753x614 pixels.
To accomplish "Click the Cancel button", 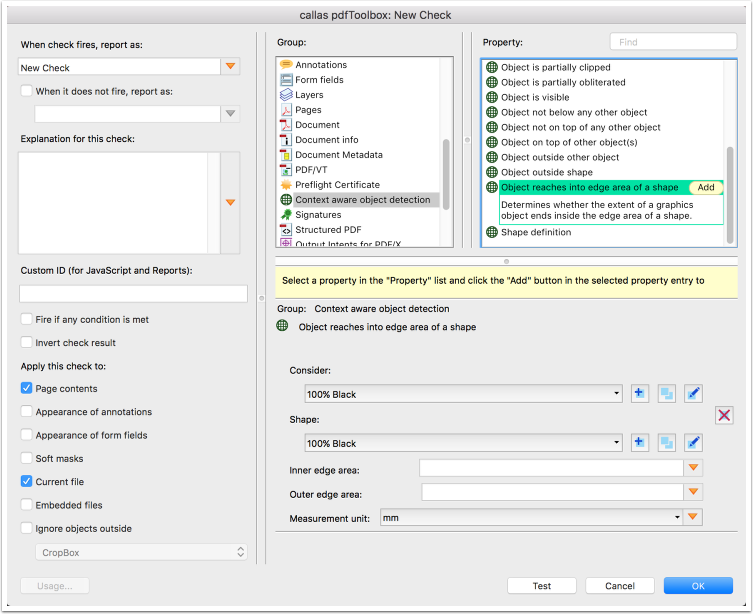I will pos(619,586).
